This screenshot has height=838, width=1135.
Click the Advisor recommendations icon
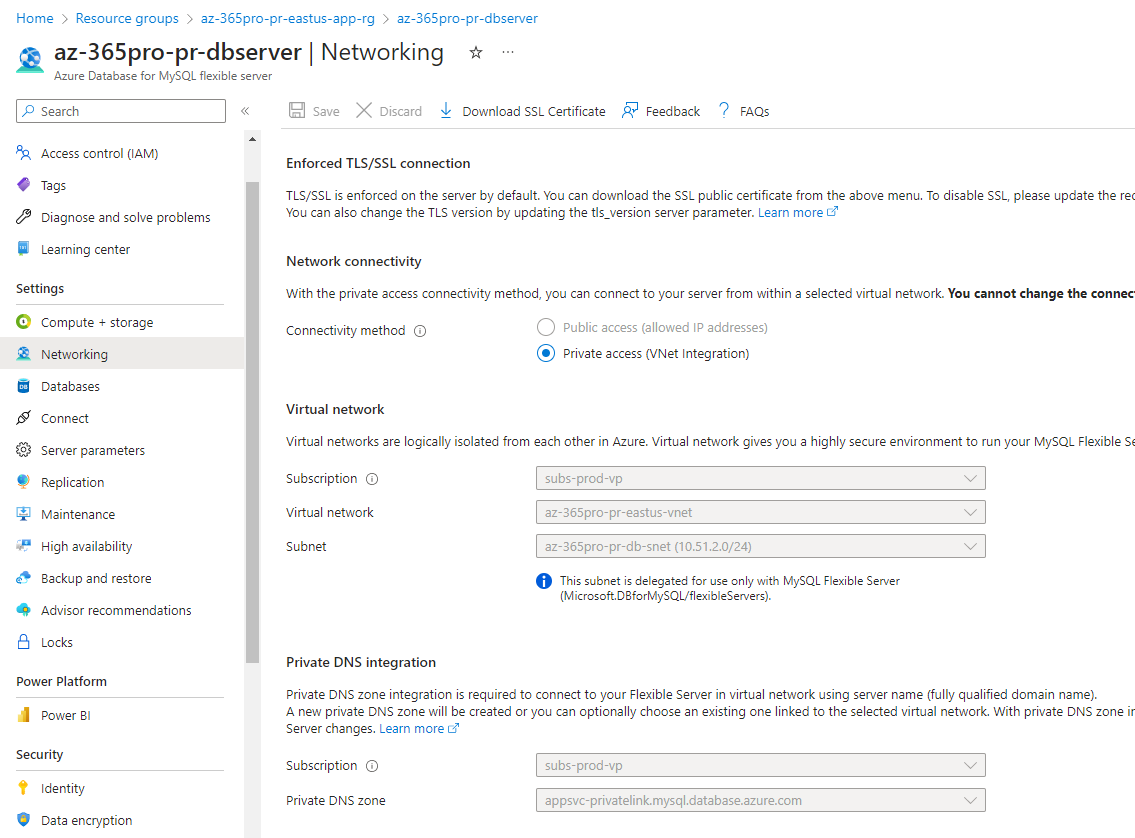tap(23, 609)
